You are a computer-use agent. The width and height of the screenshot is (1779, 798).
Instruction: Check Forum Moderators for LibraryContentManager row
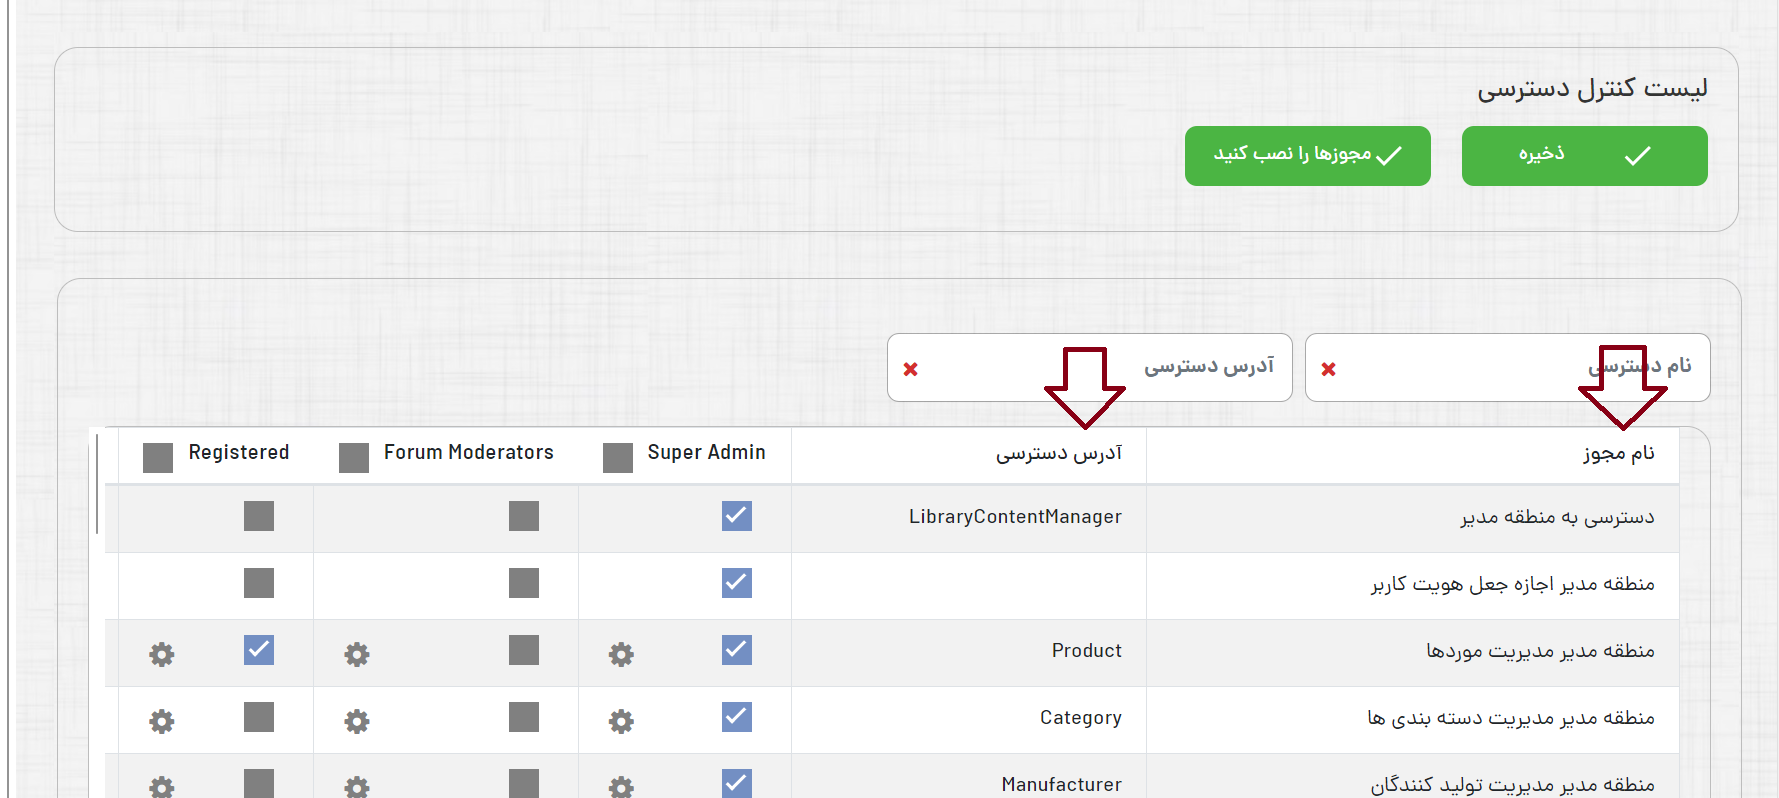(524, 516)
